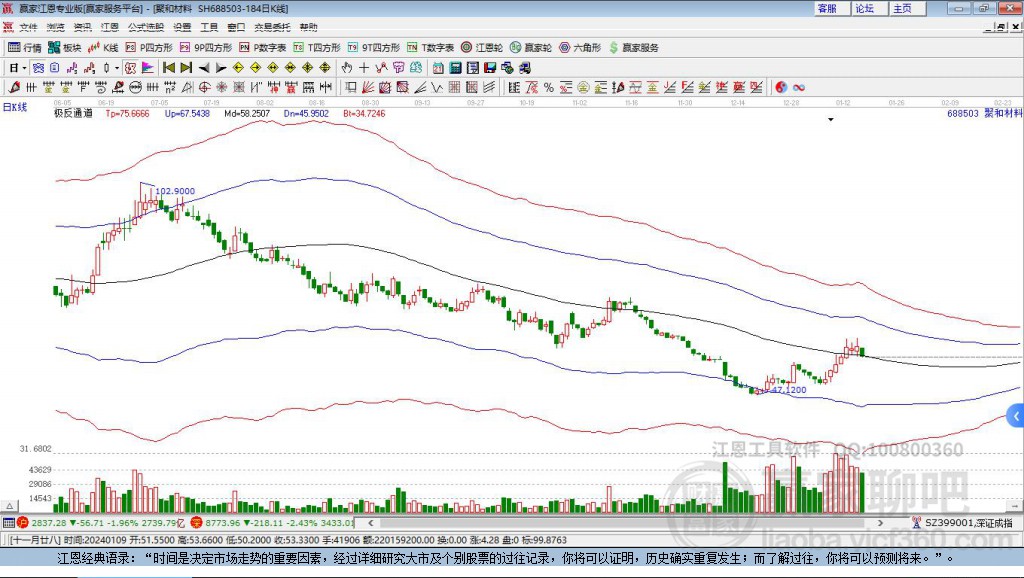The height and width of the screenshot is (578, 1024).
Task: Open the calendar icon in toolbar
Action: click(438, 68)
